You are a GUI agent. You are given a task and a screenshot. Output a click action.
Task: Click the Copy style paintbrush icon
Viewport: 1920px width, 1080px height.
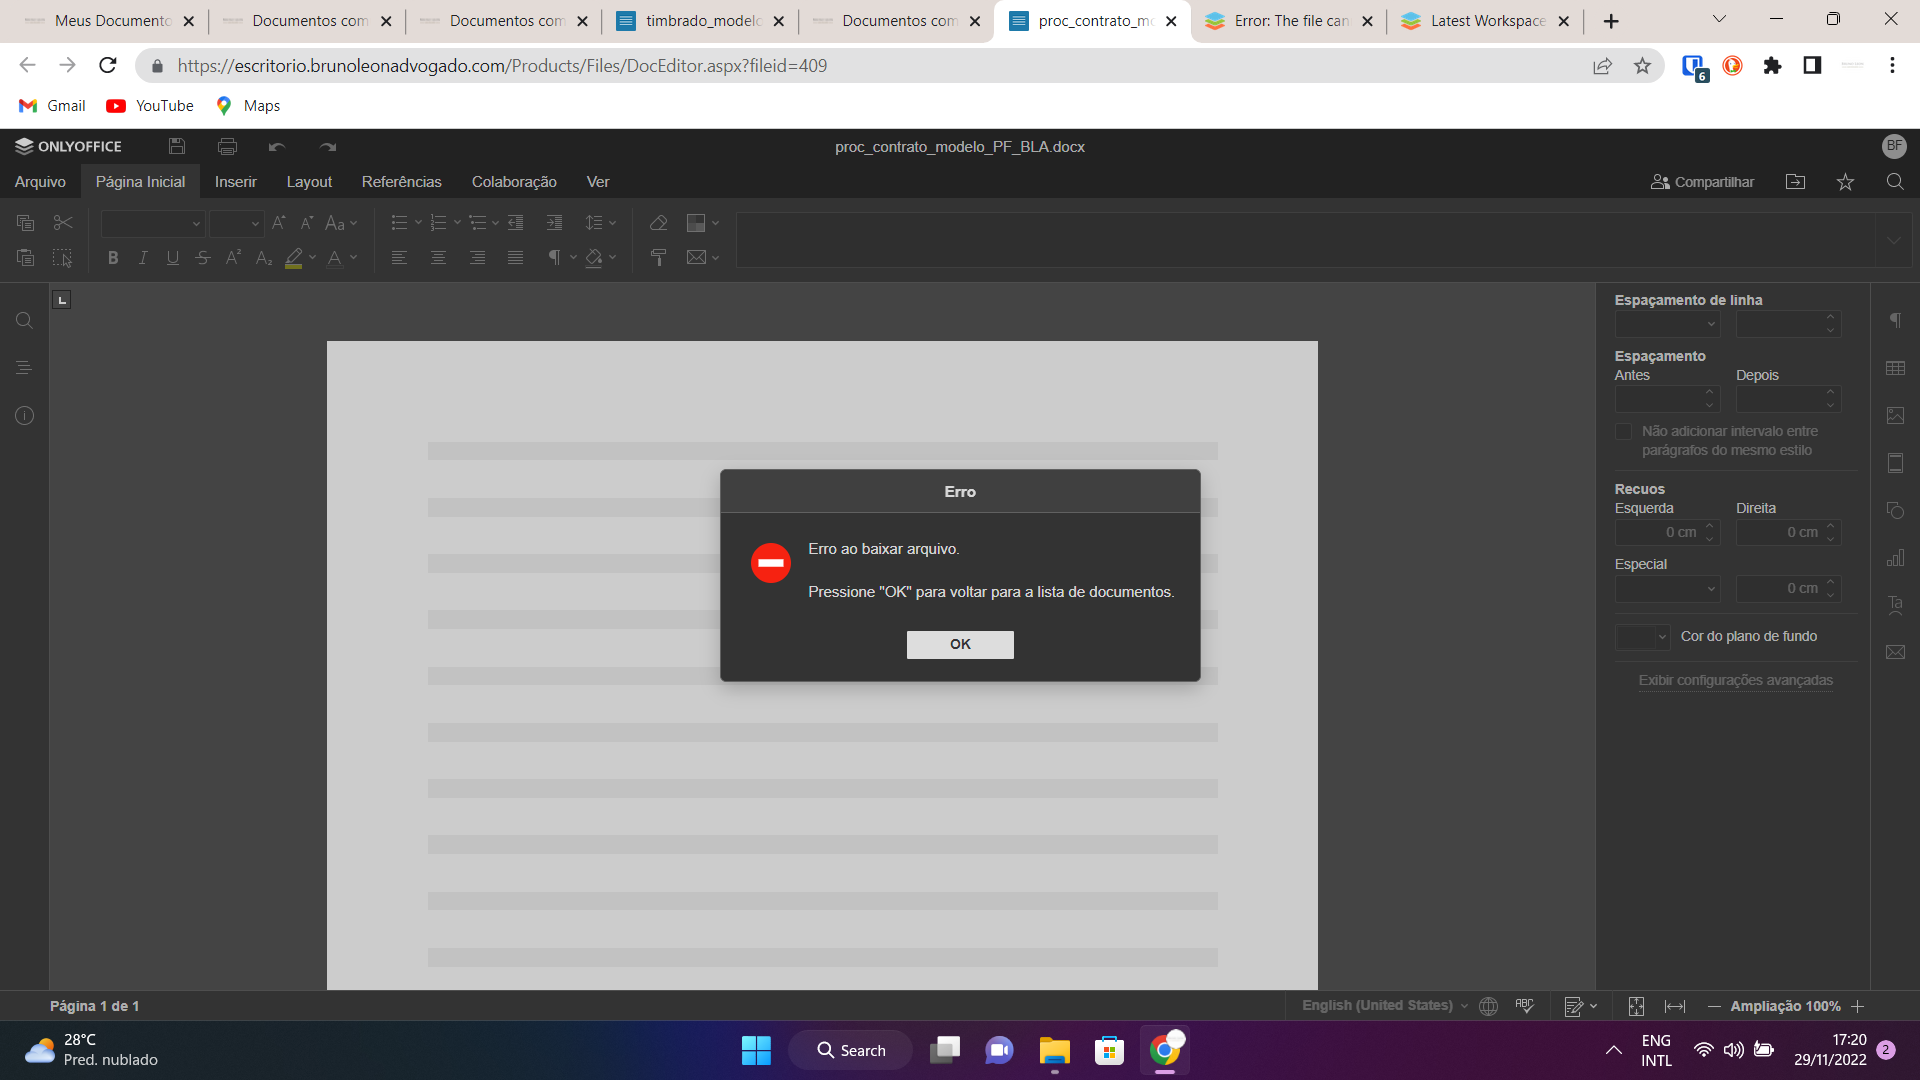(x=658, y=258)
